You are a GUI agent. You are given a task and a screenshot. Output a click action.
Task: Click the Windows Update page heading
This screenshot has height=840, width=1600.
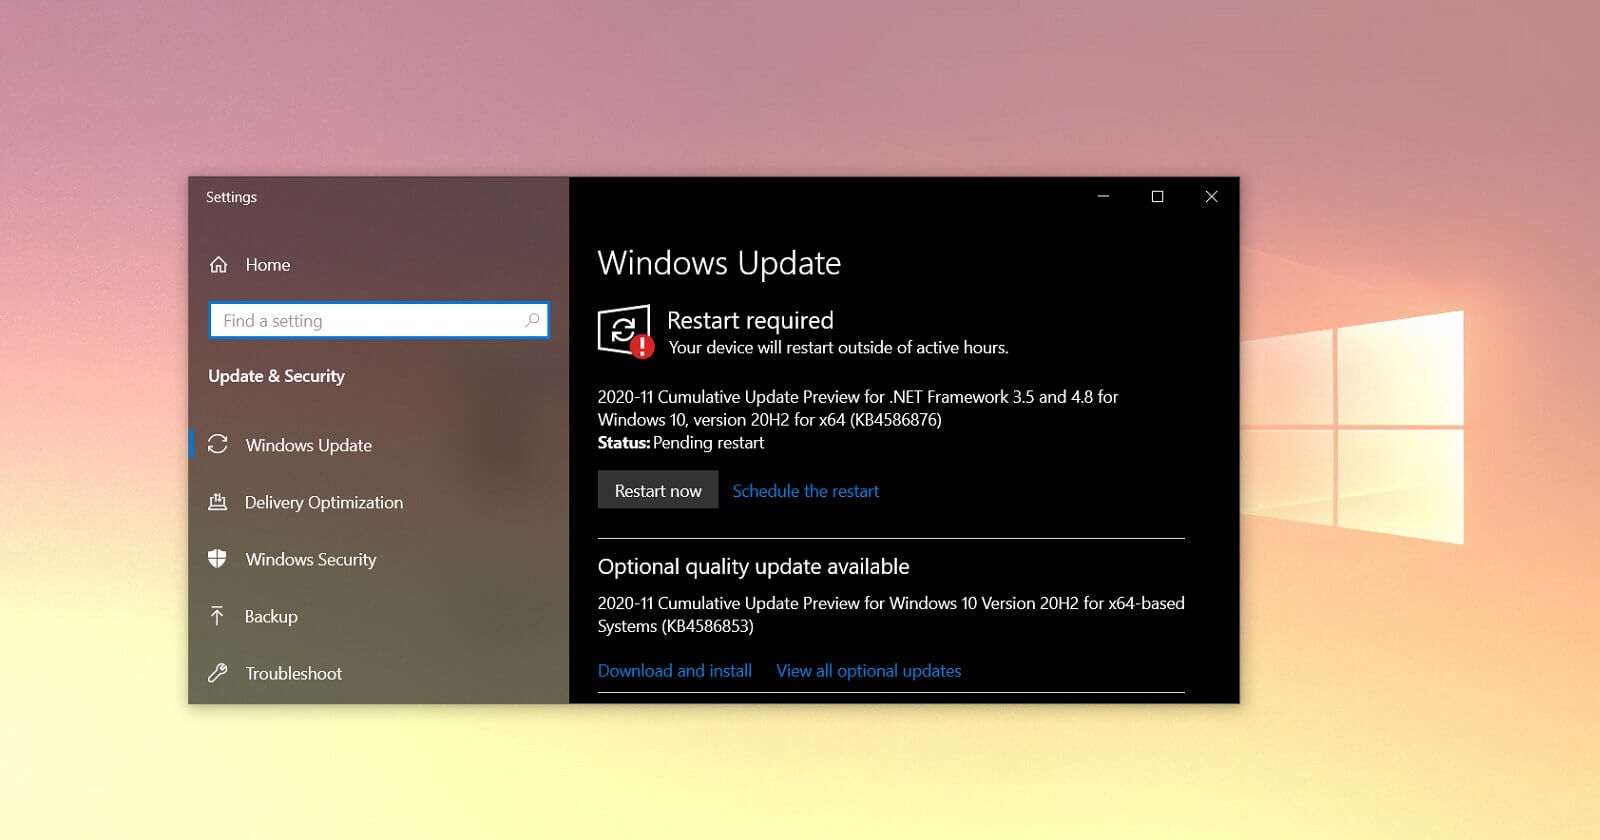[719, 263]
